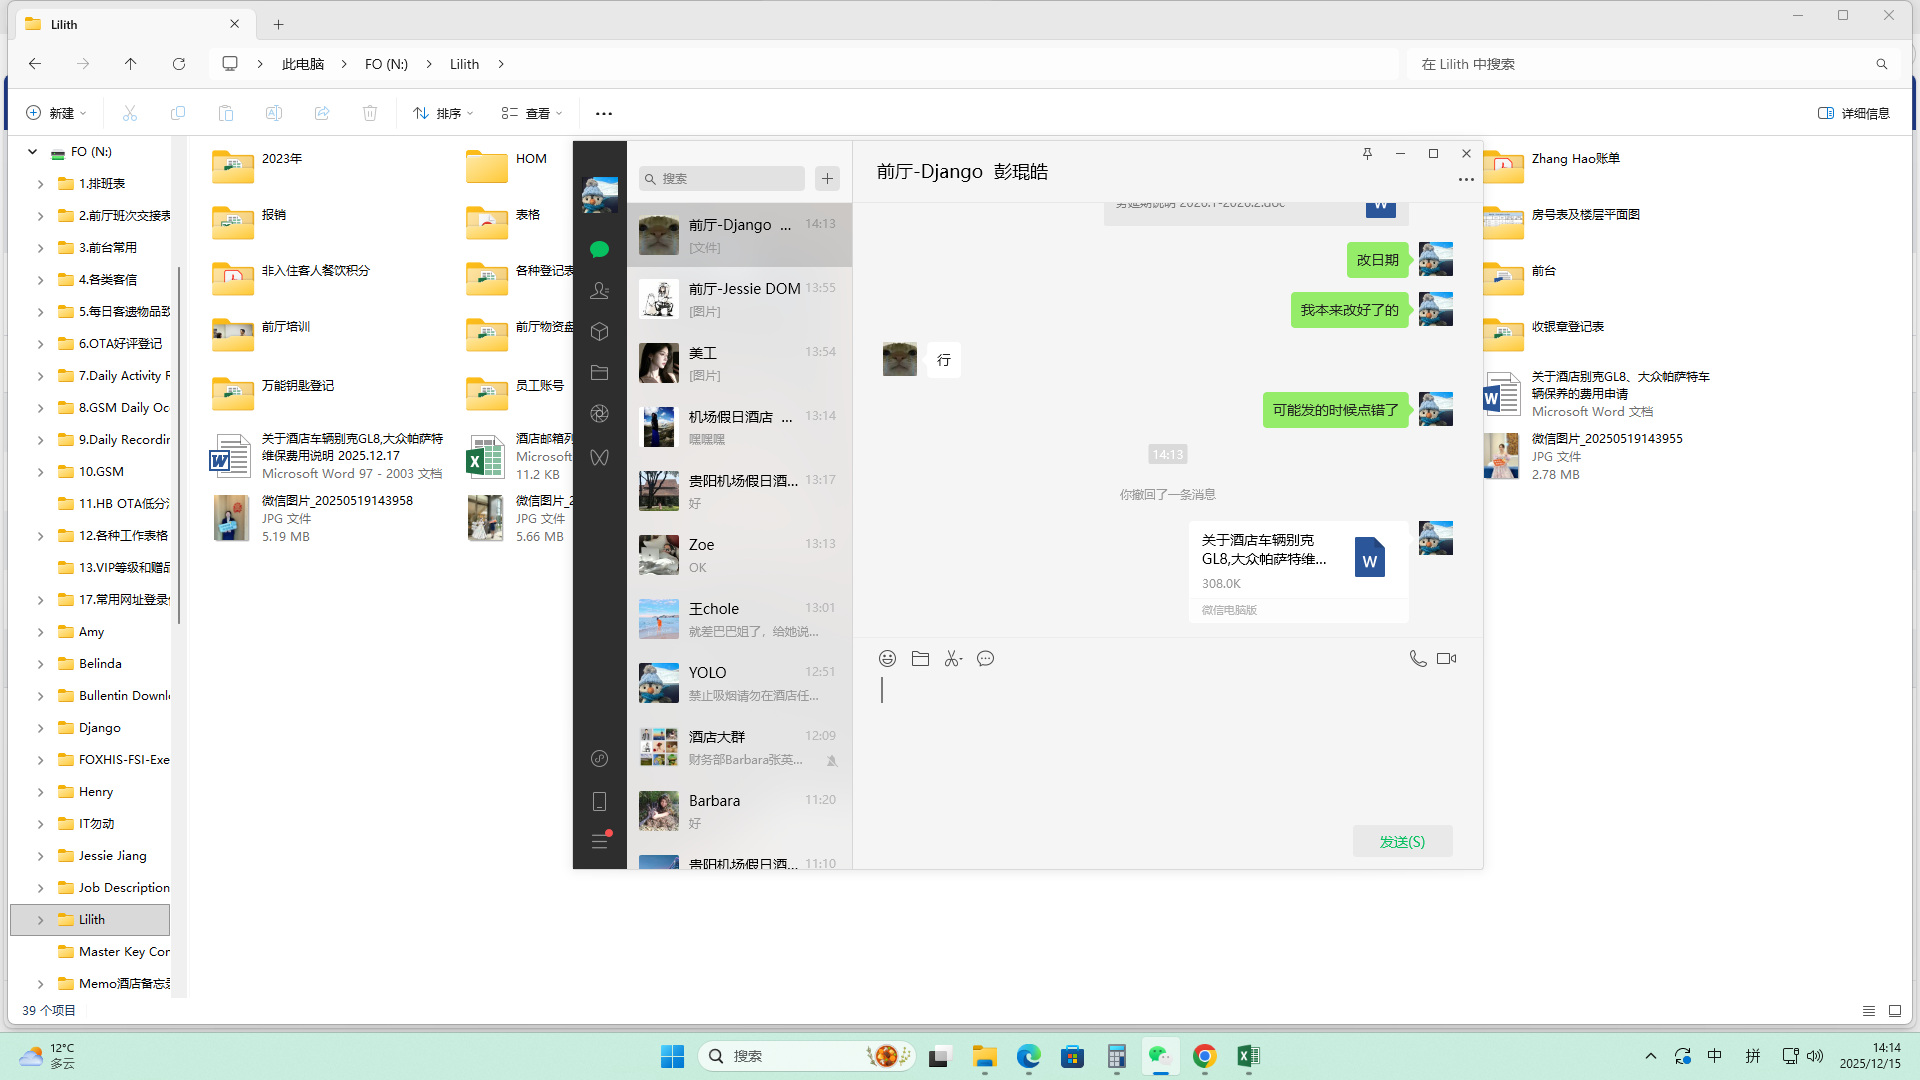Open the 查看 view menu
This screenshot has height=1080, width=1920.
532,113
